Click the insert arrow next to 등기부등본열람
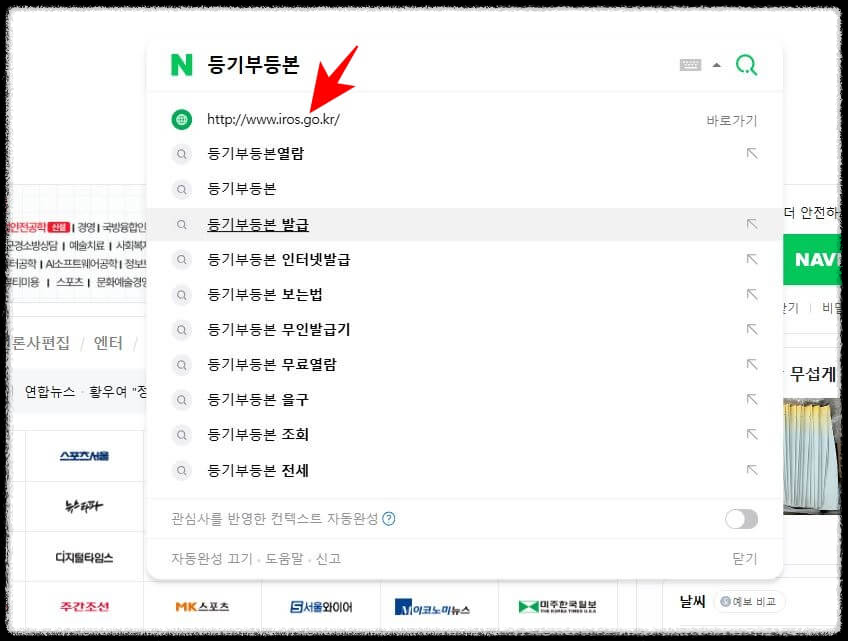Image resolution: width=848 pixels, height=641 pixels. click(751, 154)
